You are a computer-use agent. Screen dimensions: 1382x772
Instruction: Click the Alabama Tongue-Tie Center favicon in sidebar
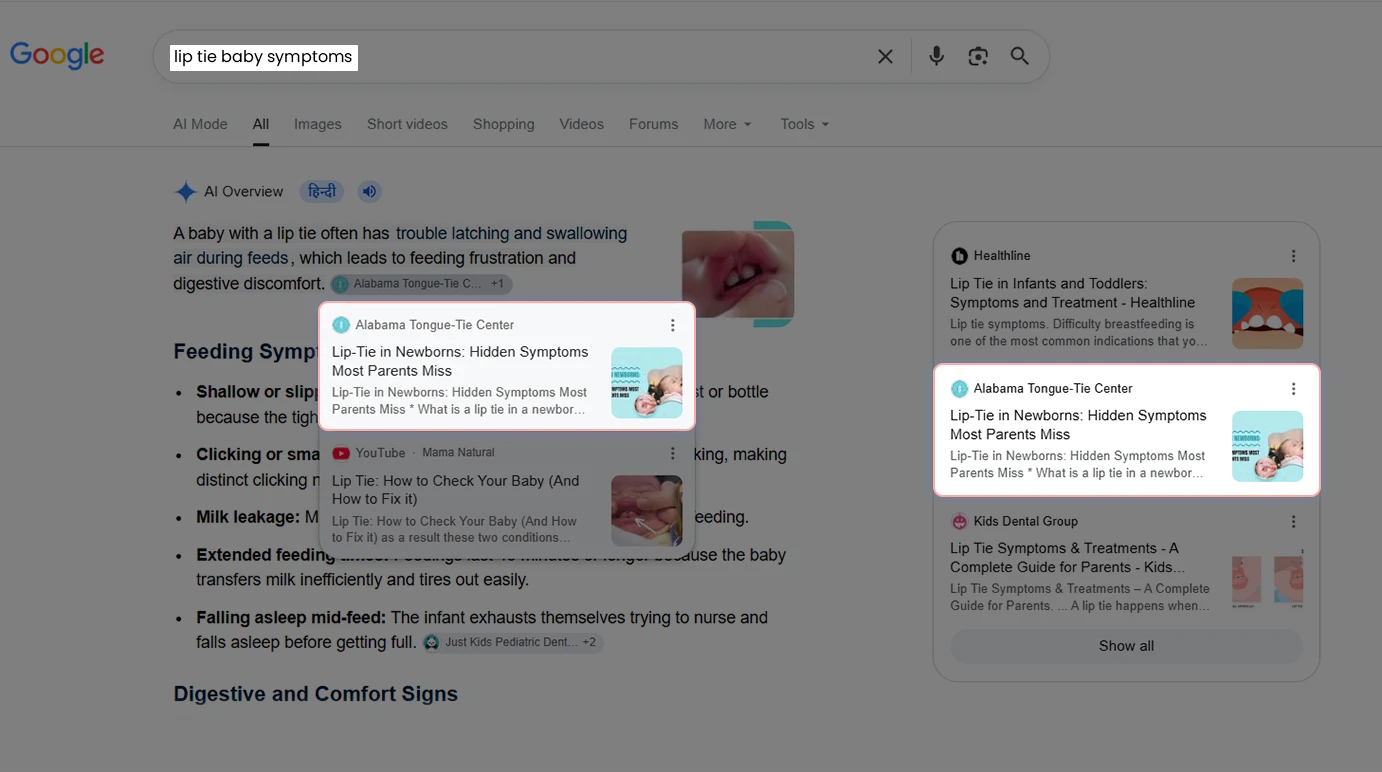point(959,388)
